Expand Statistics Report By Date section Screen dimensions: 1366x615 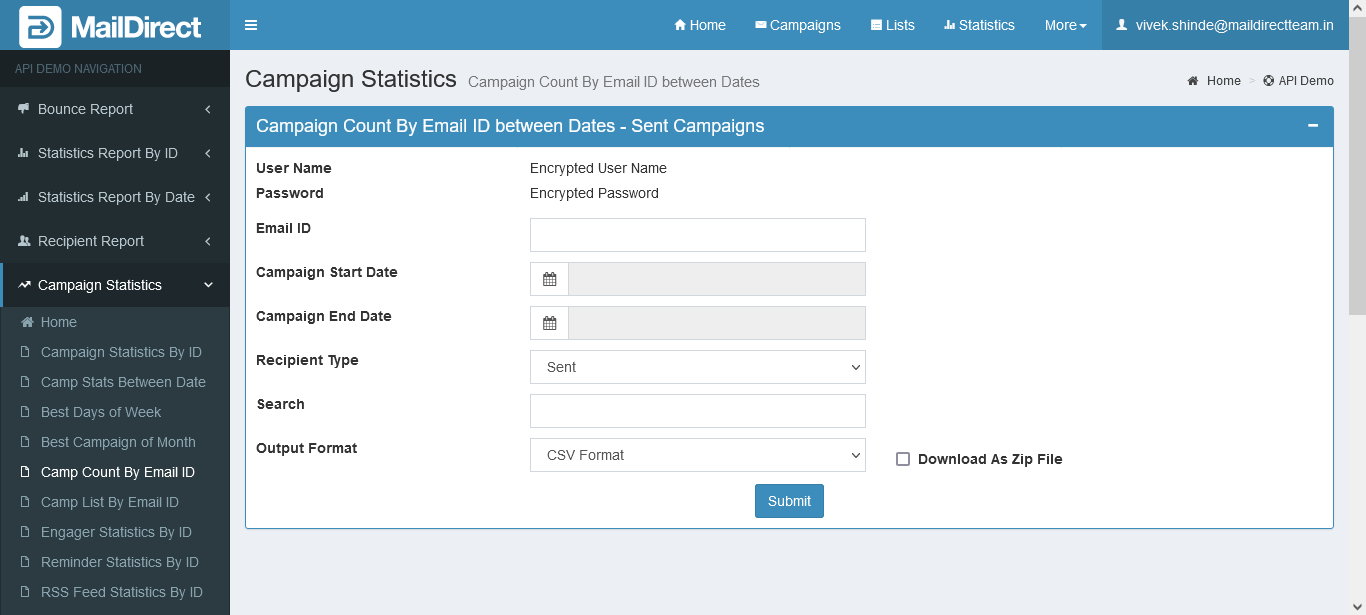click(115, 197)
